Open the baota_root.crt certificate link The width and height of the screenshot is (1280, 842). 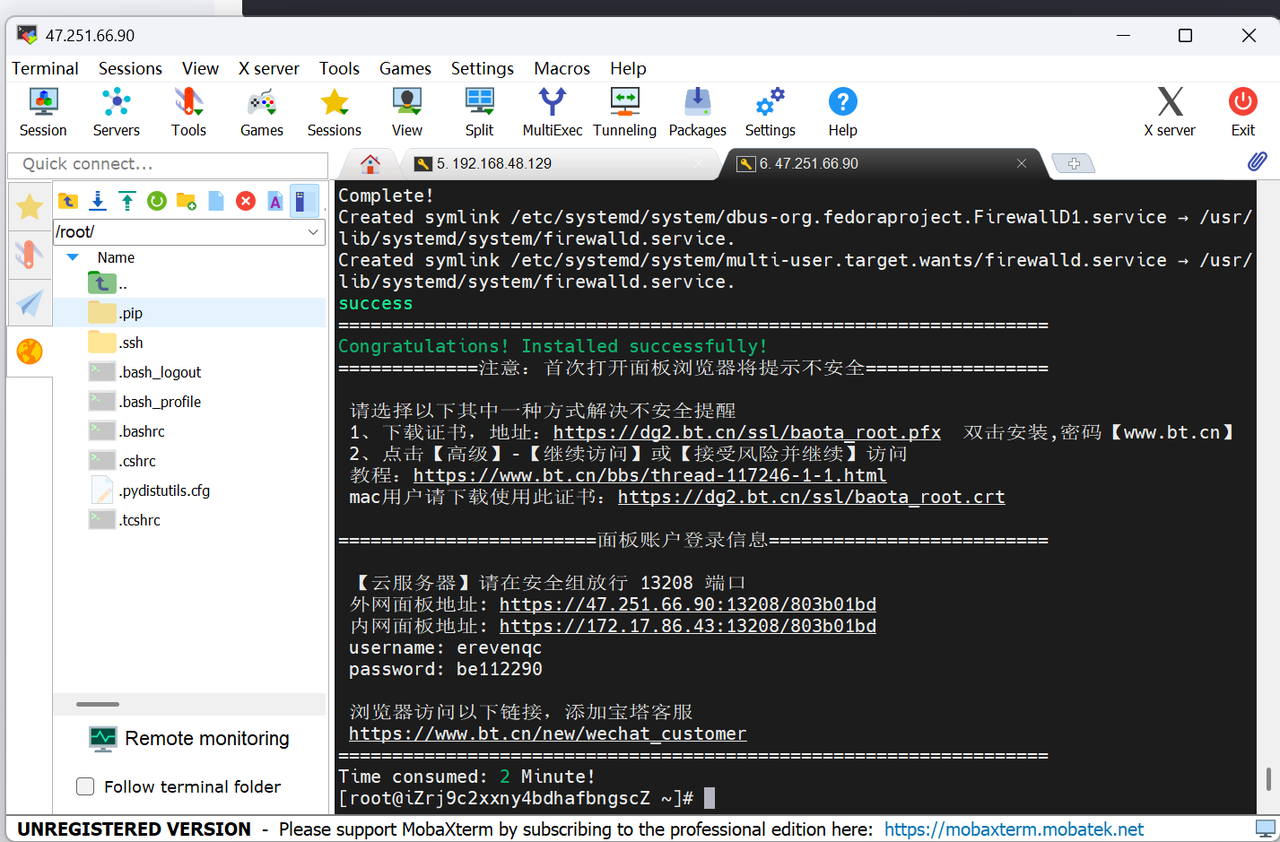click(811, 497)
